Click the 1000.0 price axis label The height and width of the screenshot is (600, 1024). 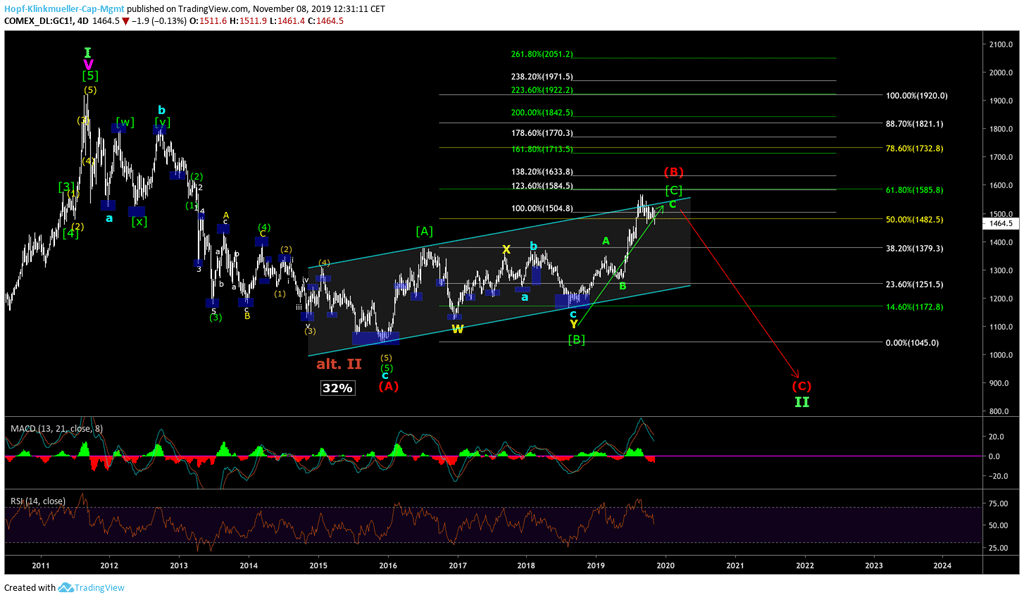point(1000,355)
